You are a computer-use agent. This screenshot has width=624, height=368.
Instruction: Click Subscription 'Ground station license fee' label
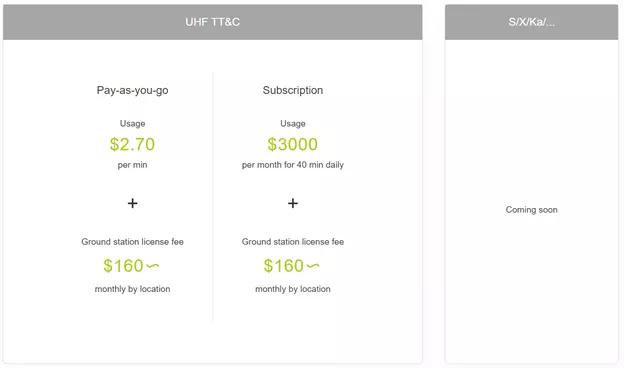(293, 241)
